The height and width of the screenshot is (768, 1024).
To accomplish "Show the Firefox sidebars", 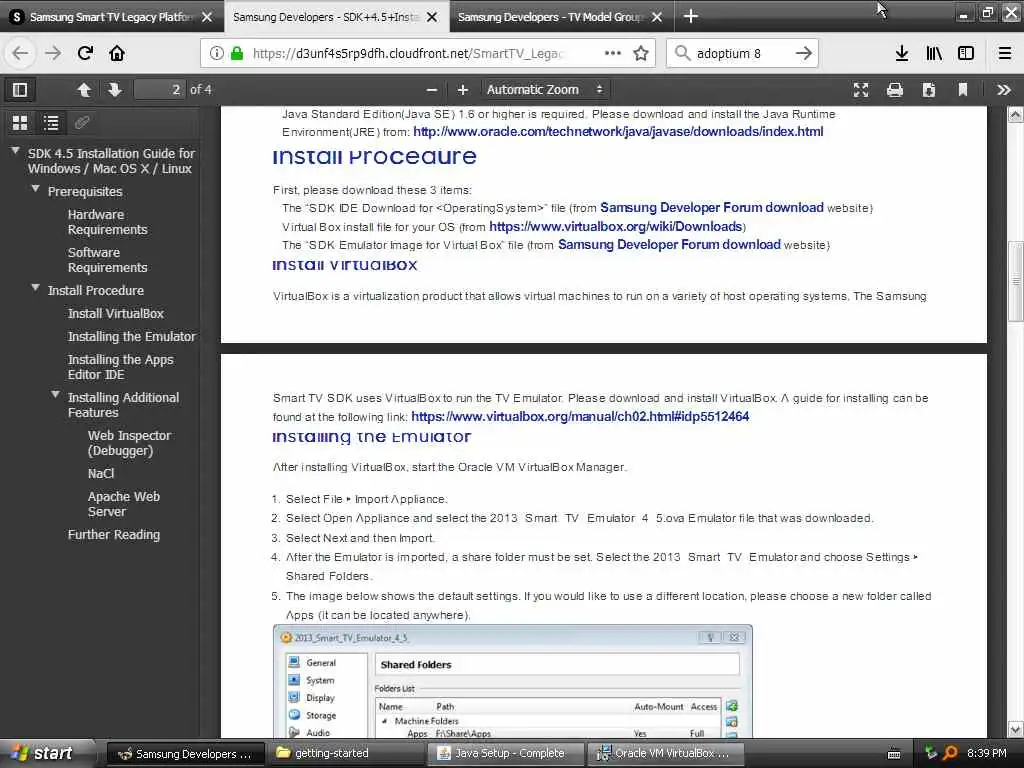I will 966,53.
